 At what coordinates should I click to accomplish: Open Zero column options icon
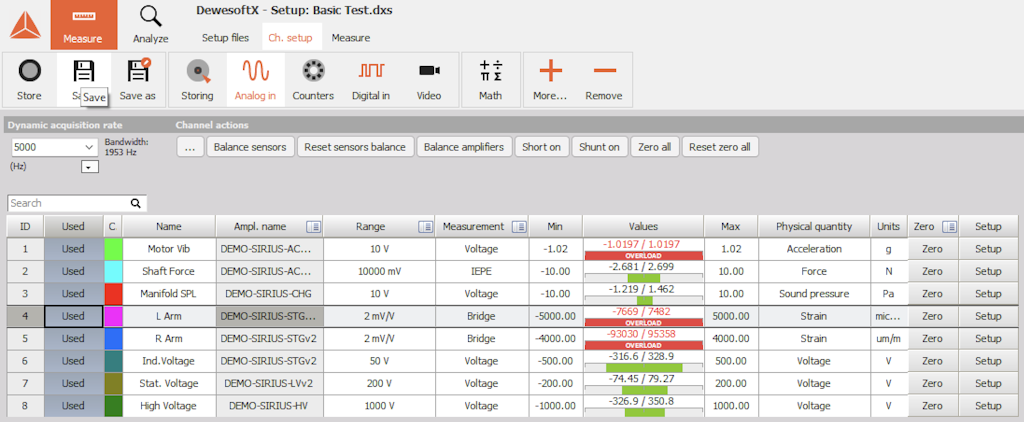[949, 227]
